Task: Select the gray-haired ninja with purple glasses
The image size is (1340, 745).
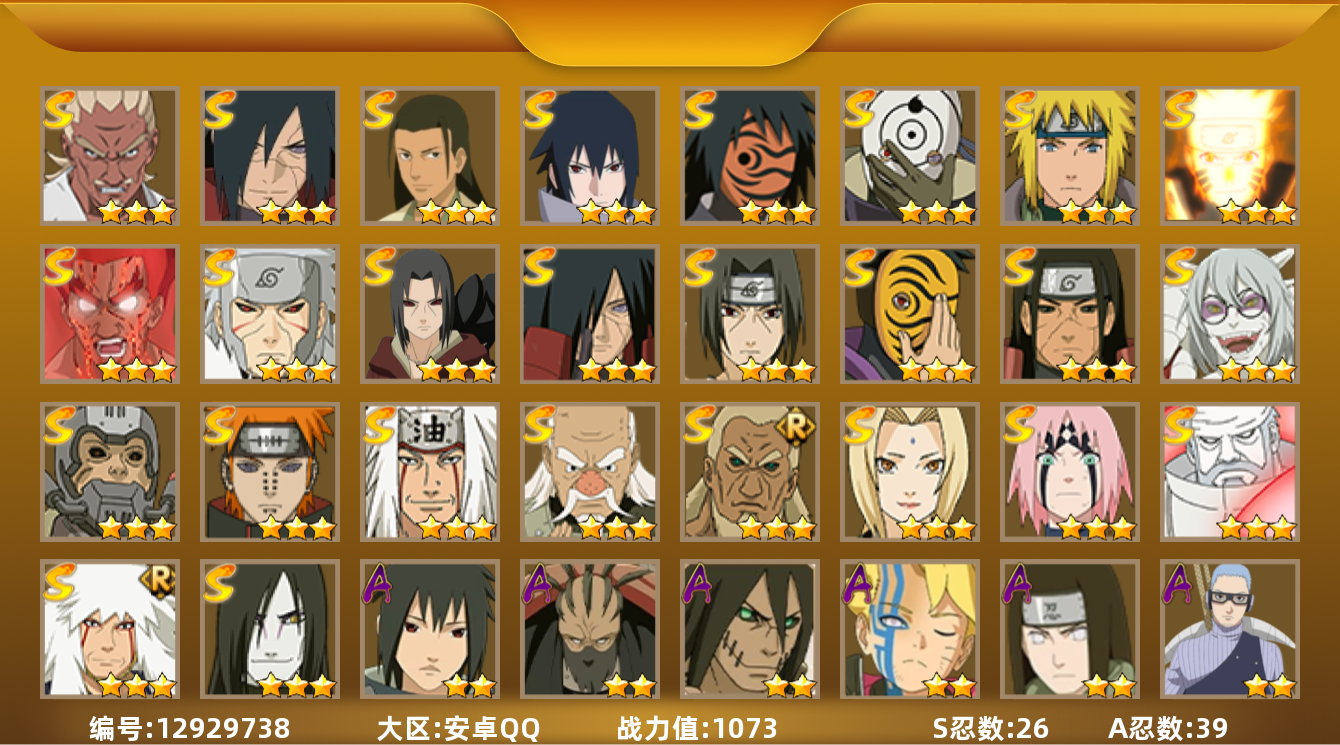Action: [1229, 313]
